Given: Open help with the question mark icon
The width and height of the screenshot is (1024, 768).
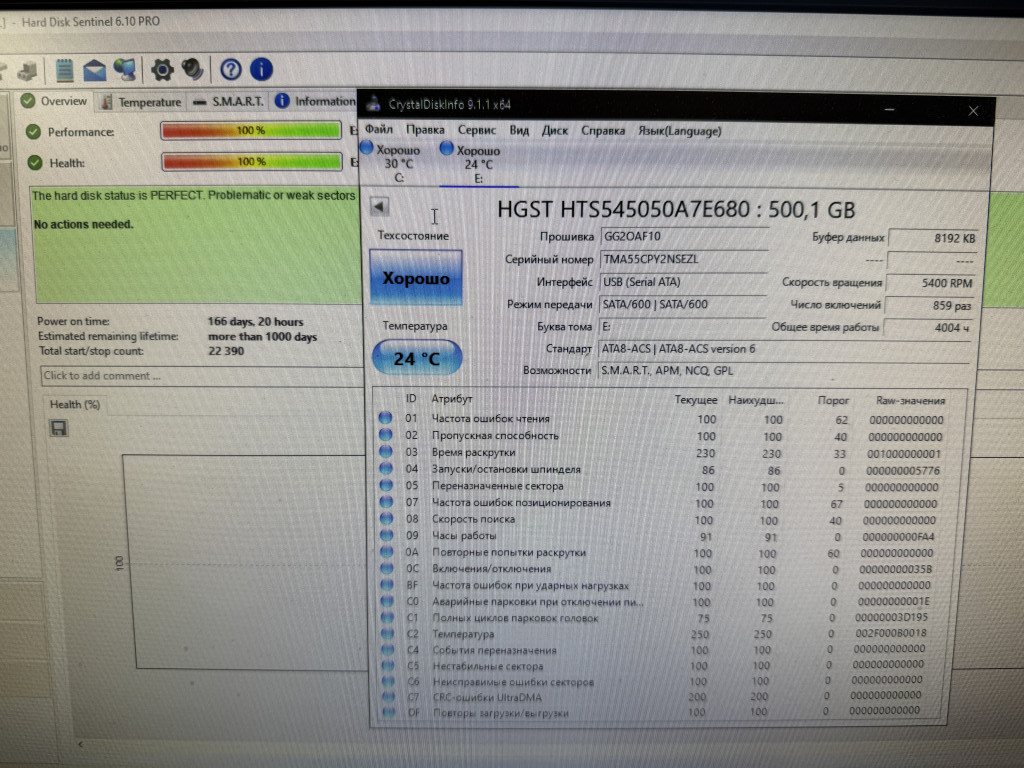Looking at the screenshot, I should coord(231,69).
